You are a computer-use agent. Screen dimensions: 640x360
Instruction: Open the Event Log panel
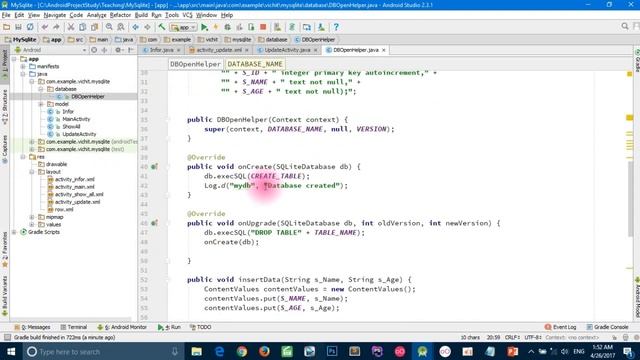point(560,327)
